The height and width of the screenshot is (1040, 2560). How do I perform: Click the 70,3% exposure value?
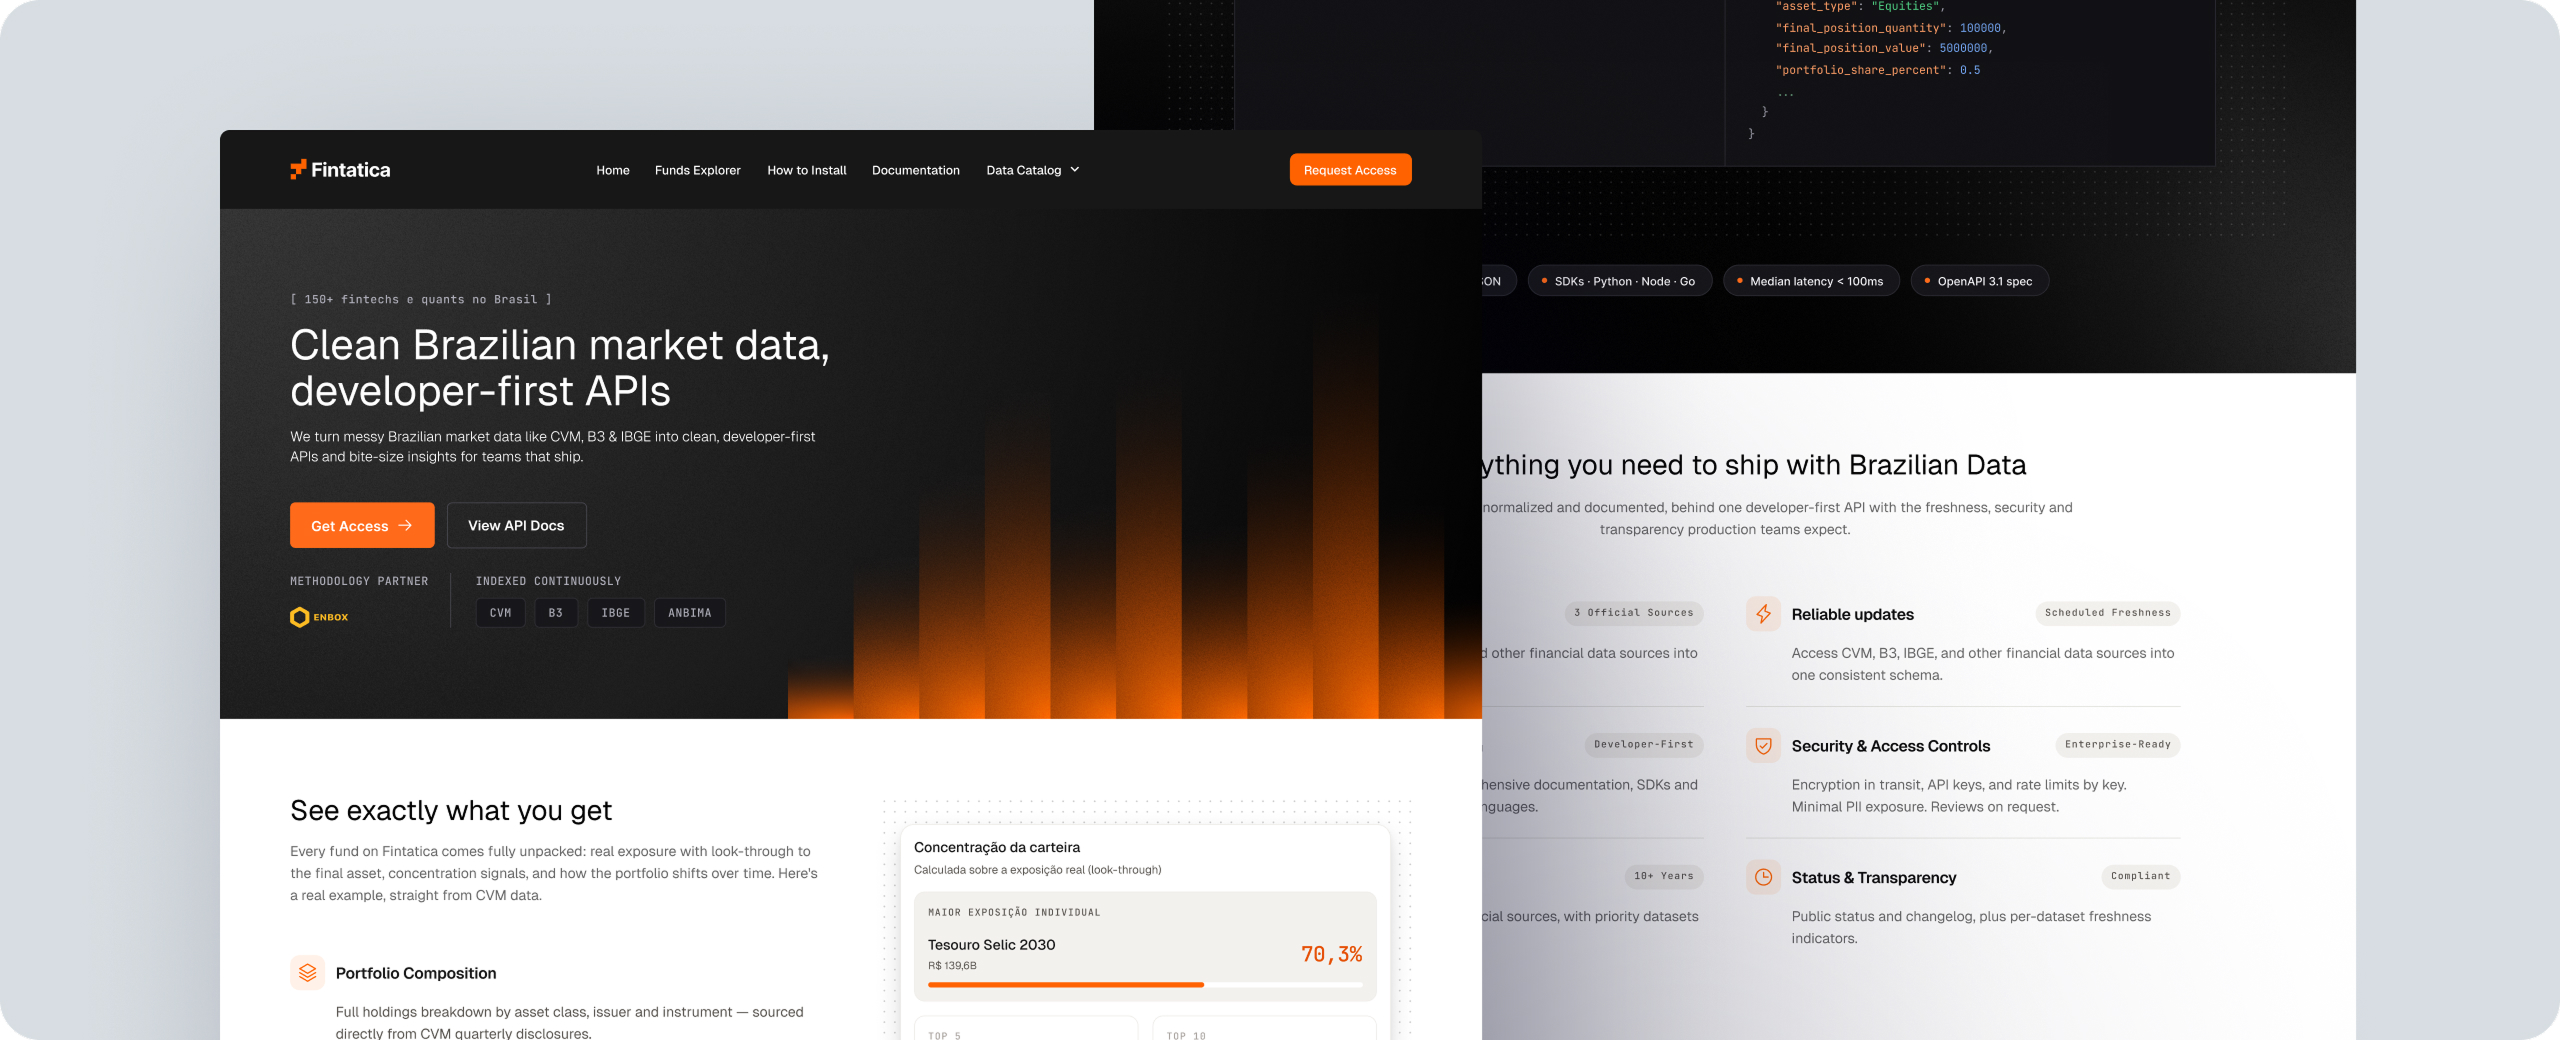(x=1332, y=954)
